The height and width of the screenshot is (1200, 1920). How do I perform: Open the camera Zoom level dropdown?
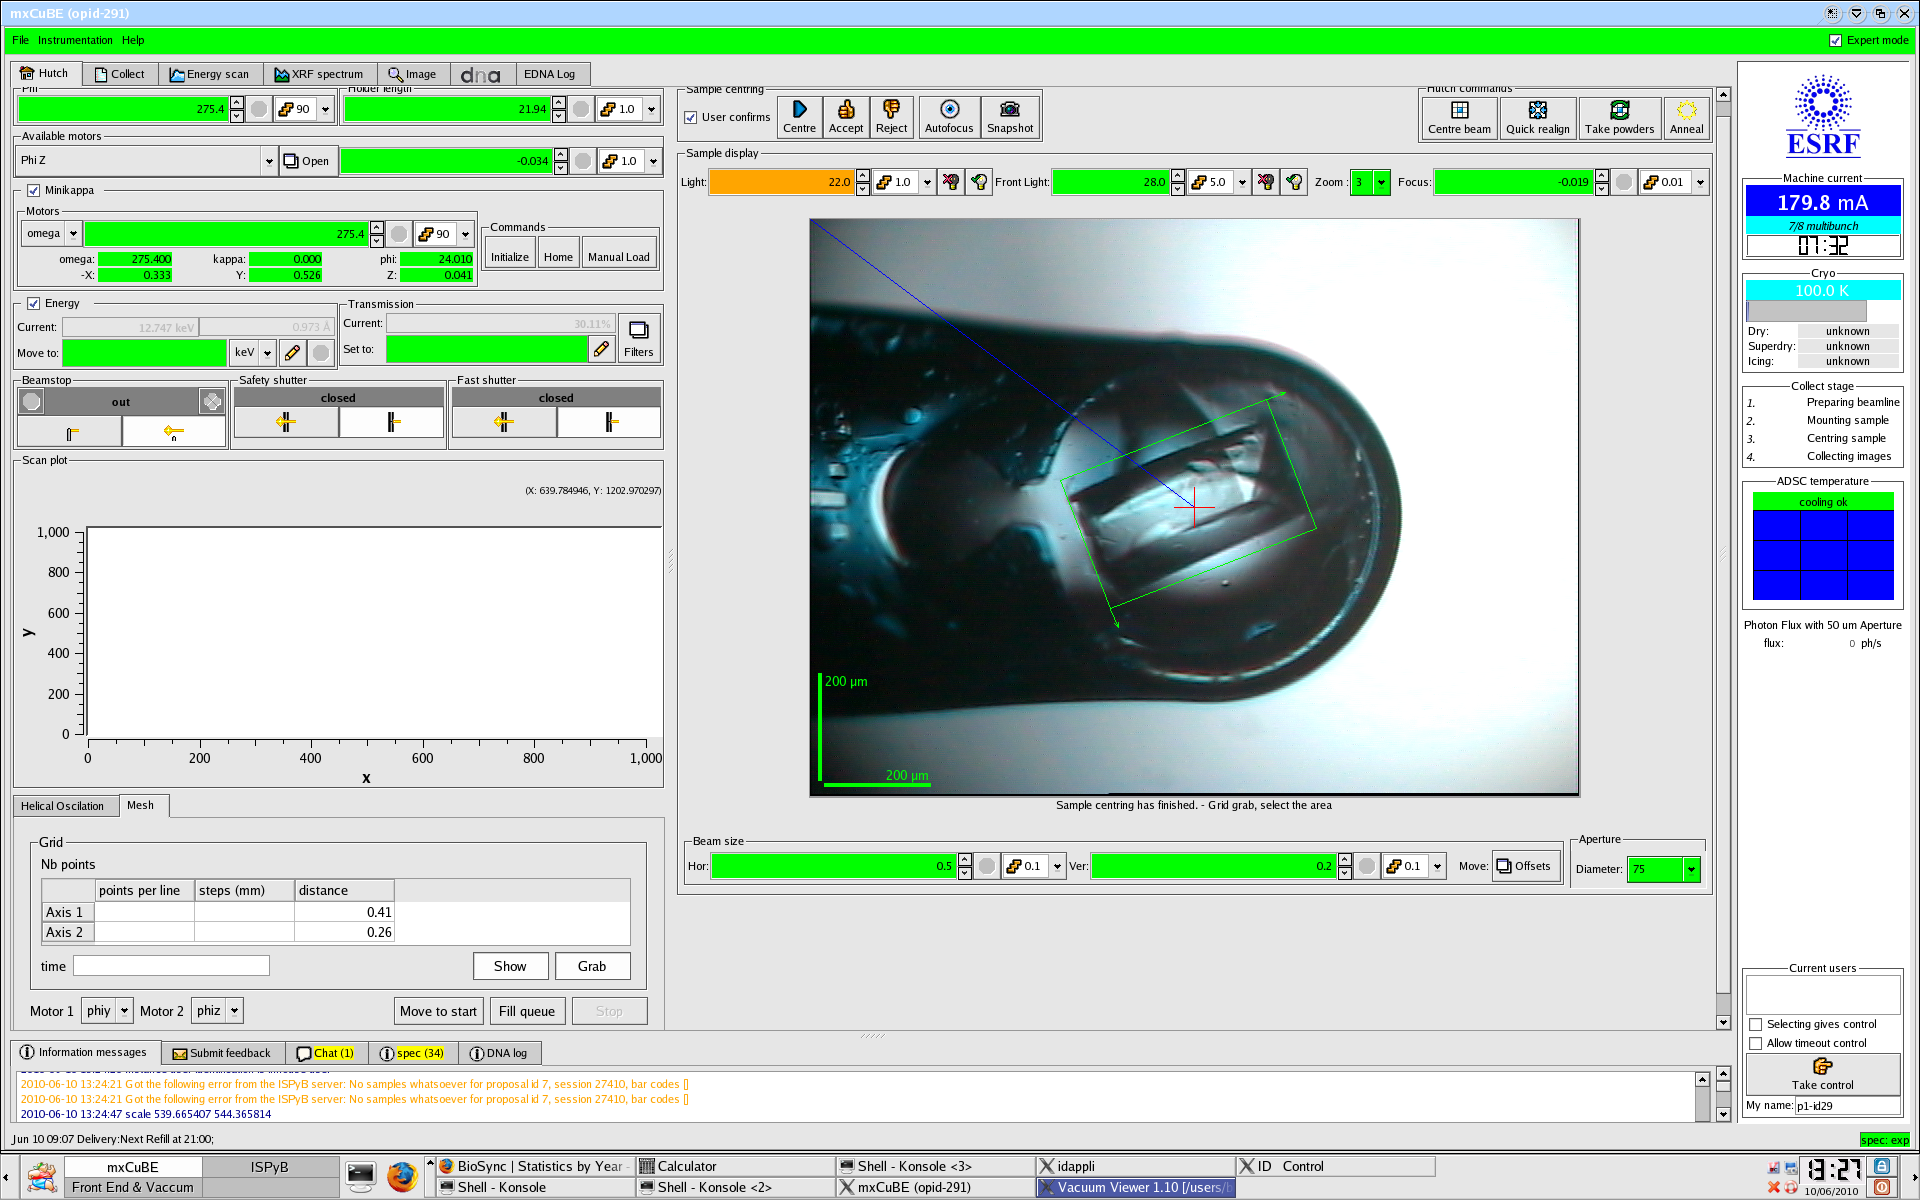pos(1380,182)
